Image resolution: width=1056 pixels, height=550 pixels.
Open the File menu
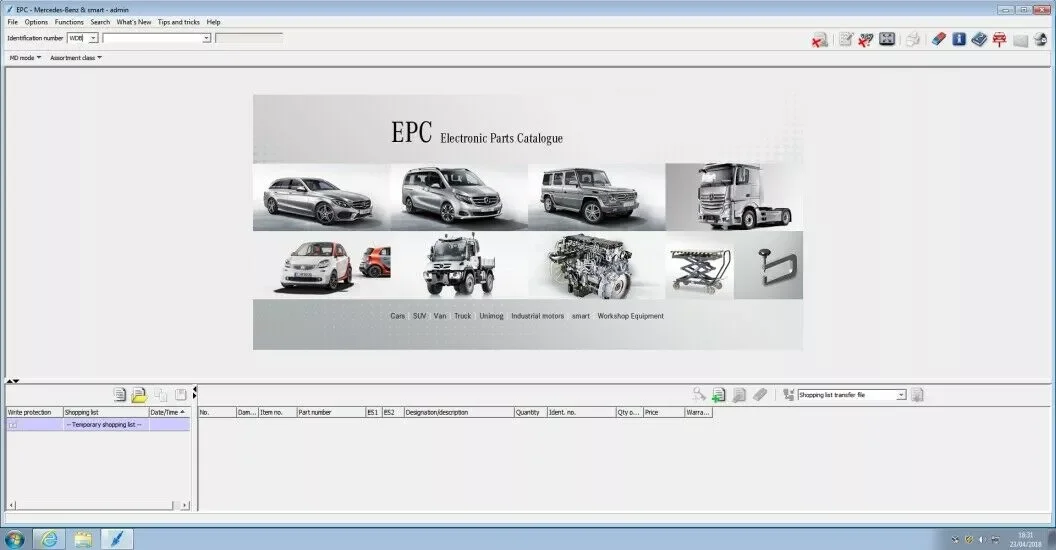coord(13,22)
